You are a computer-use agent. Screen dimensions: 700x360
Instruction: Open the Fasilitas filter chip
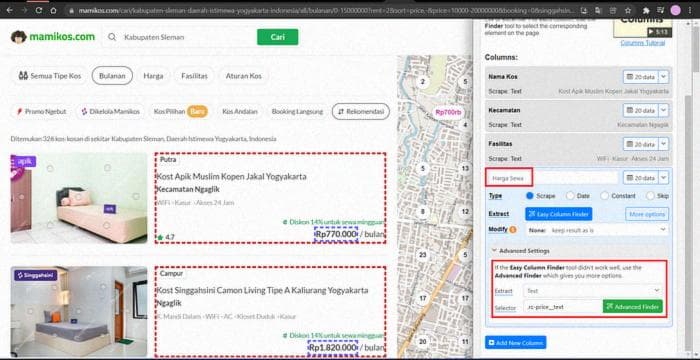(x=194, y=76)
